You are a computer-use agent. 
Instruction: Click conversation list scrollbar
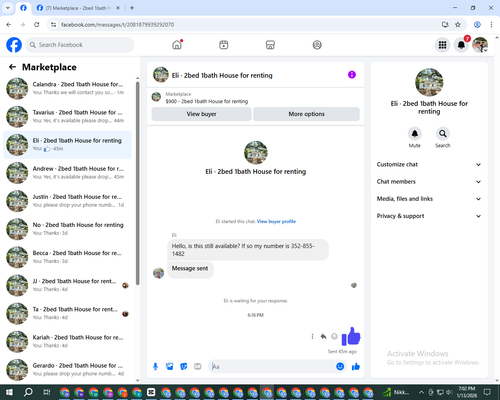[x=138, y=183]
